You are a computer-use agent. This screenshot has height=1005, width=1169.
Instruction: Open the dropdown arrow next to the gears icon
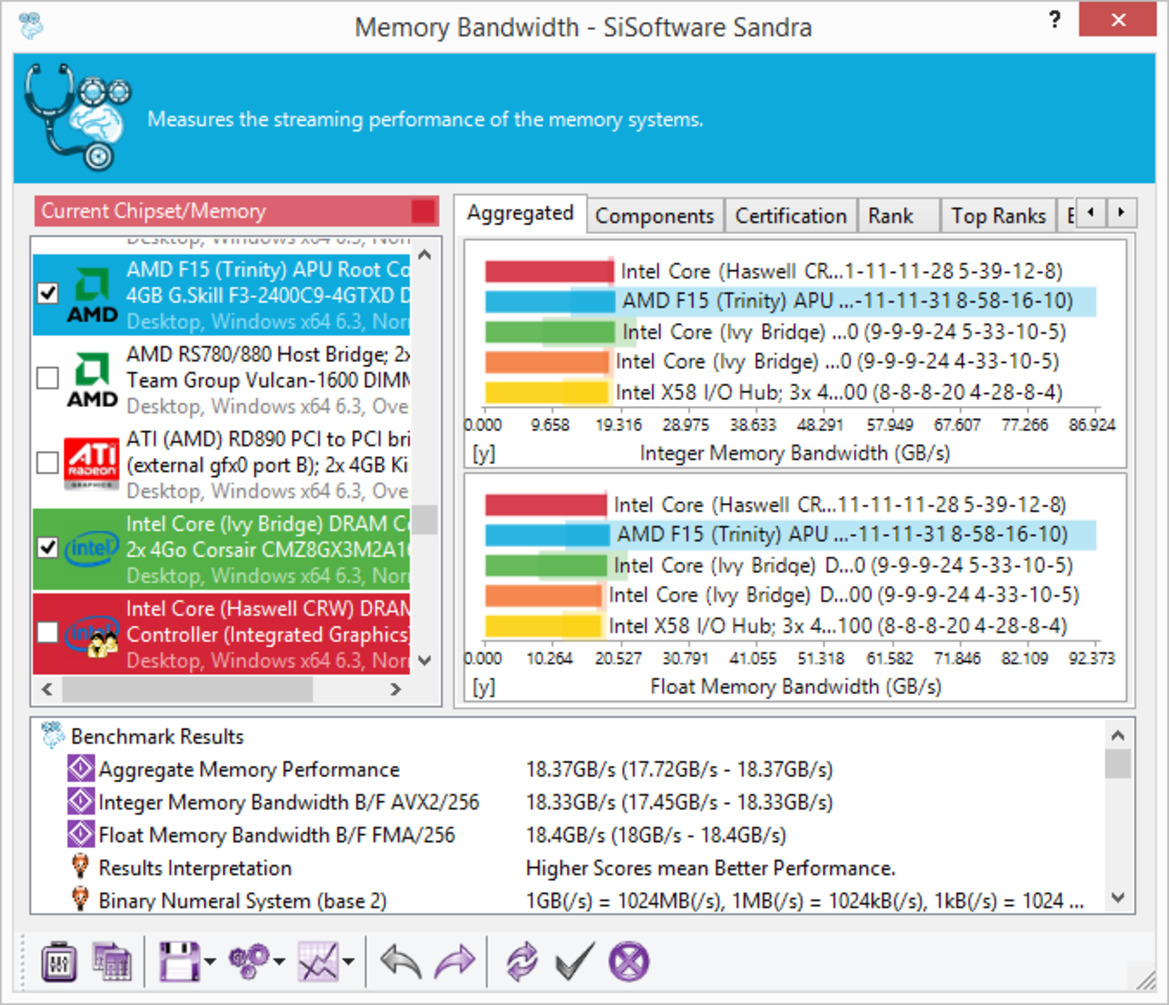point(279,962)
